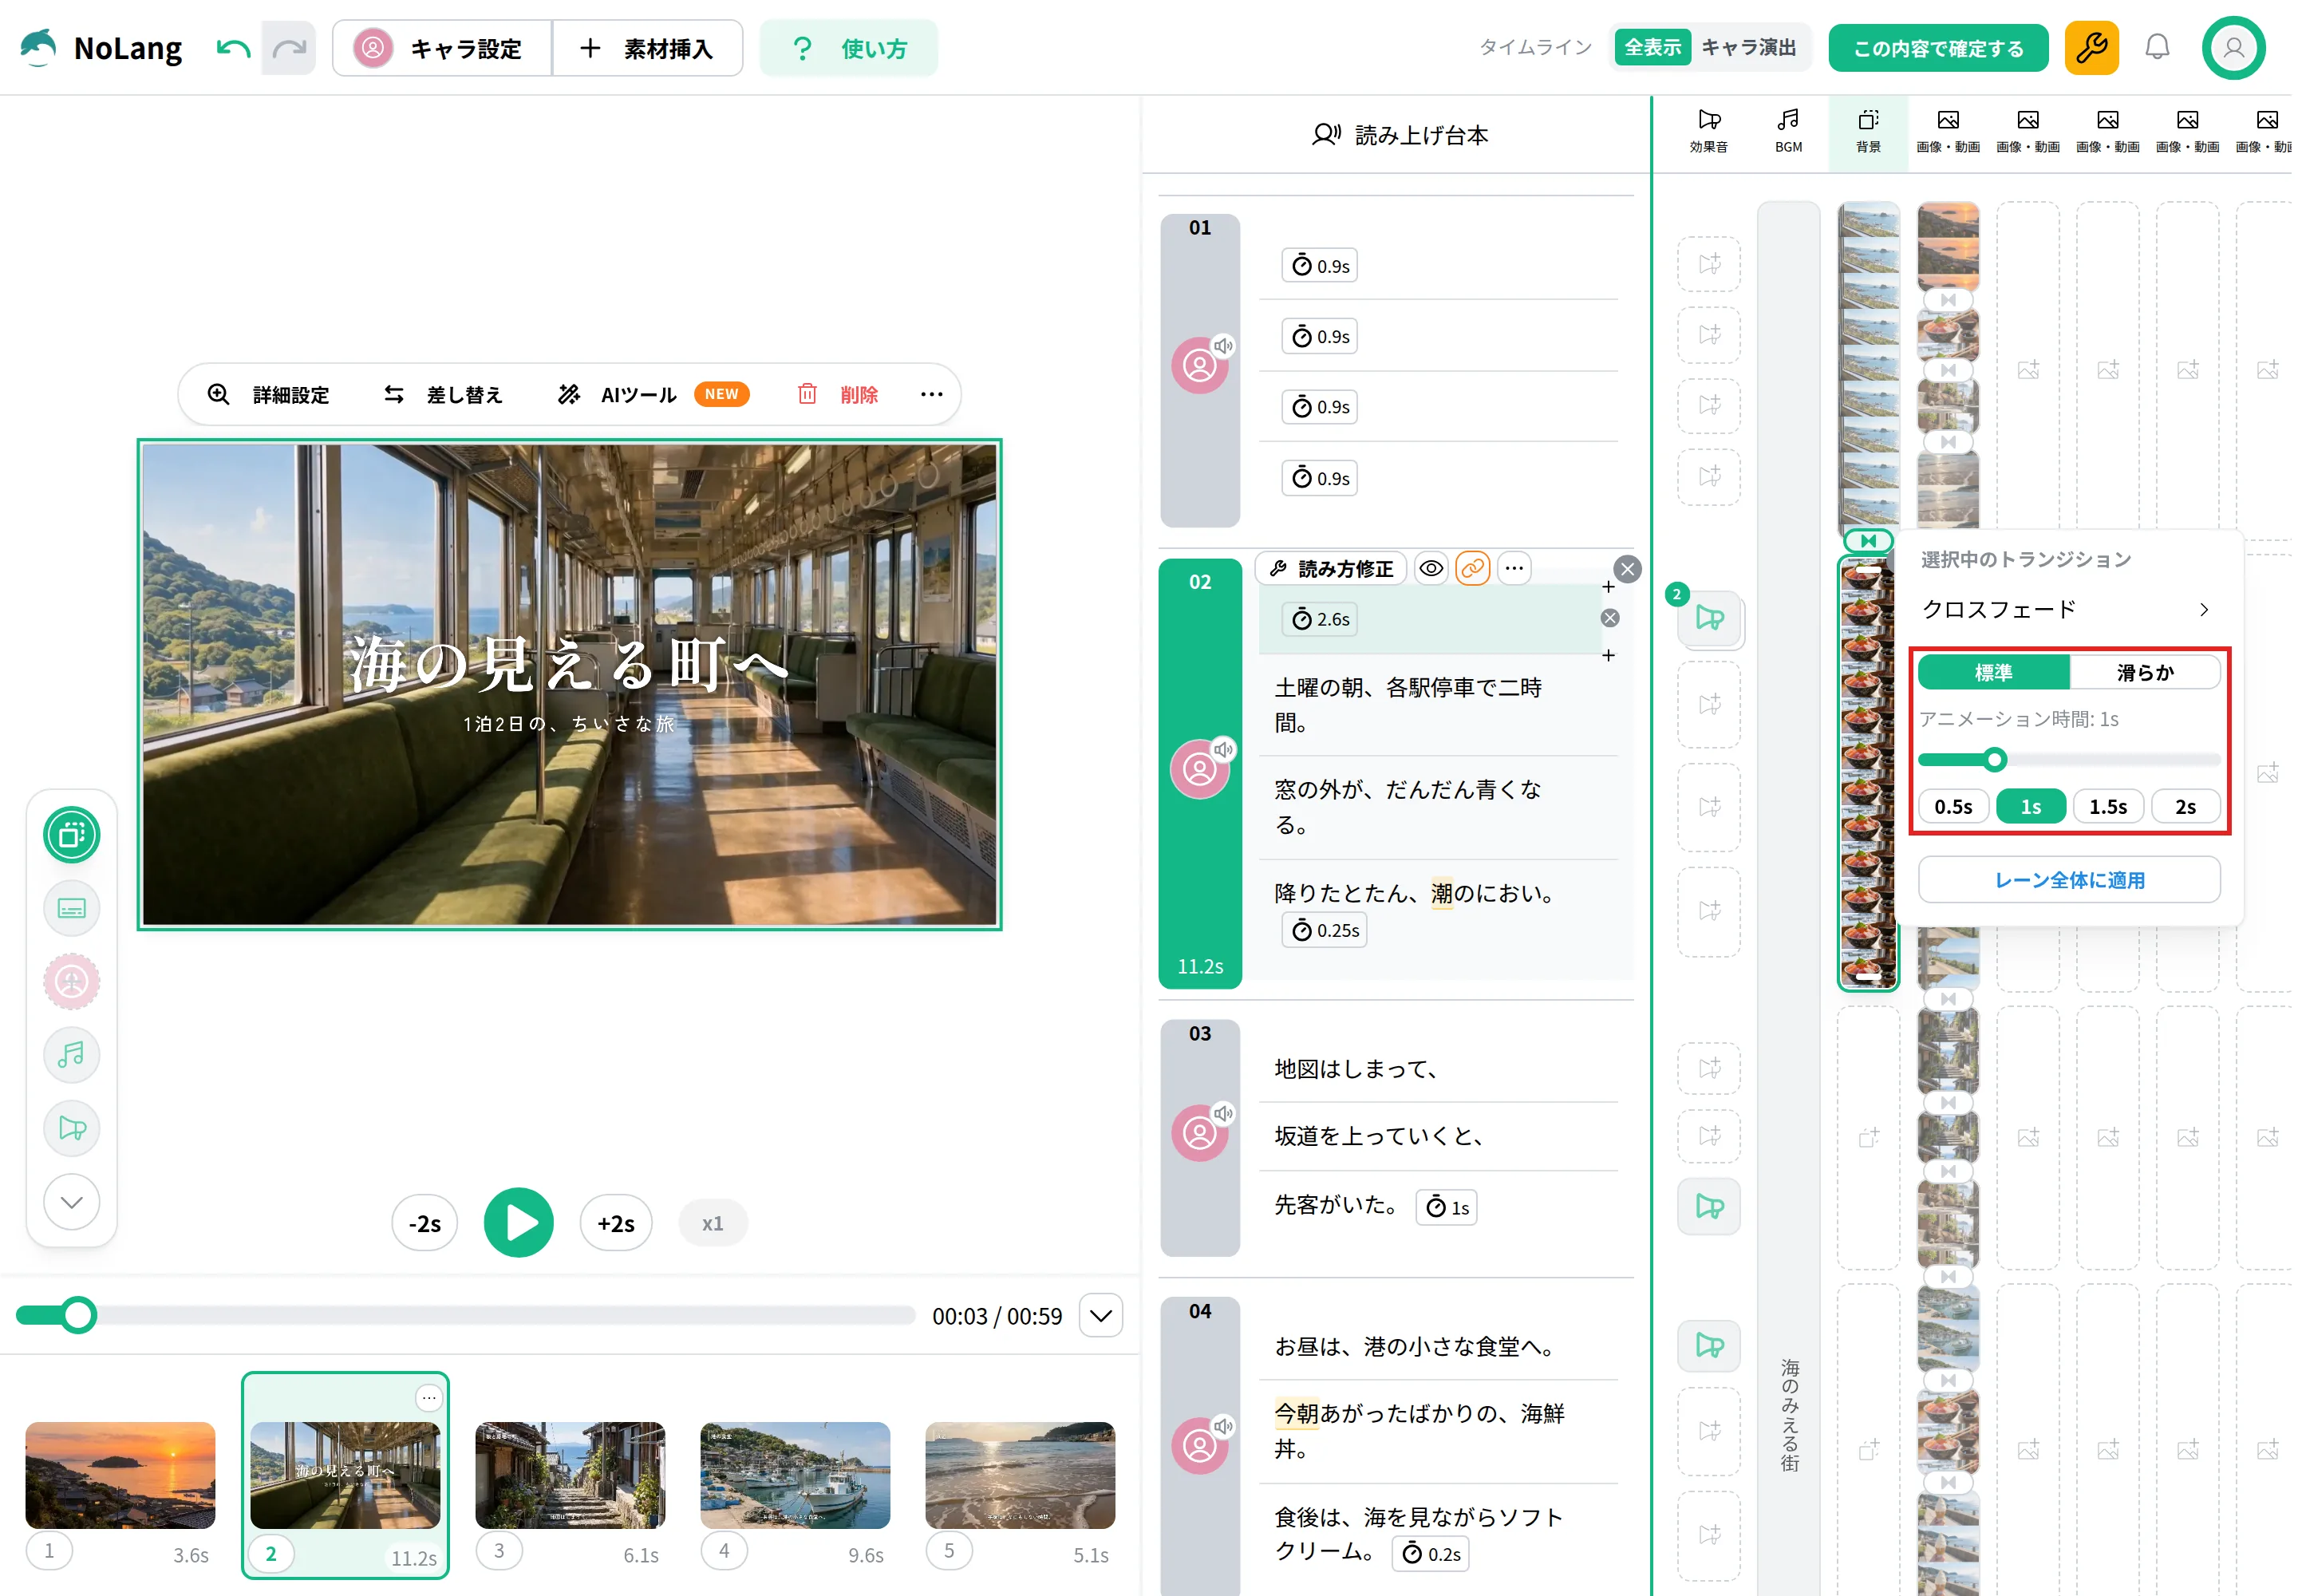This screenshot has height=1596, width=2298.
Task: Select the music note tool in left sidebar
Action: (72, 1054)
